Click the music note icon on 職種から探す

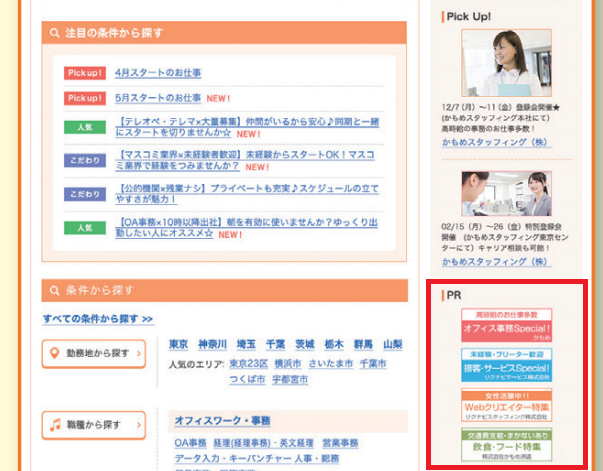[x=57, y=425]
